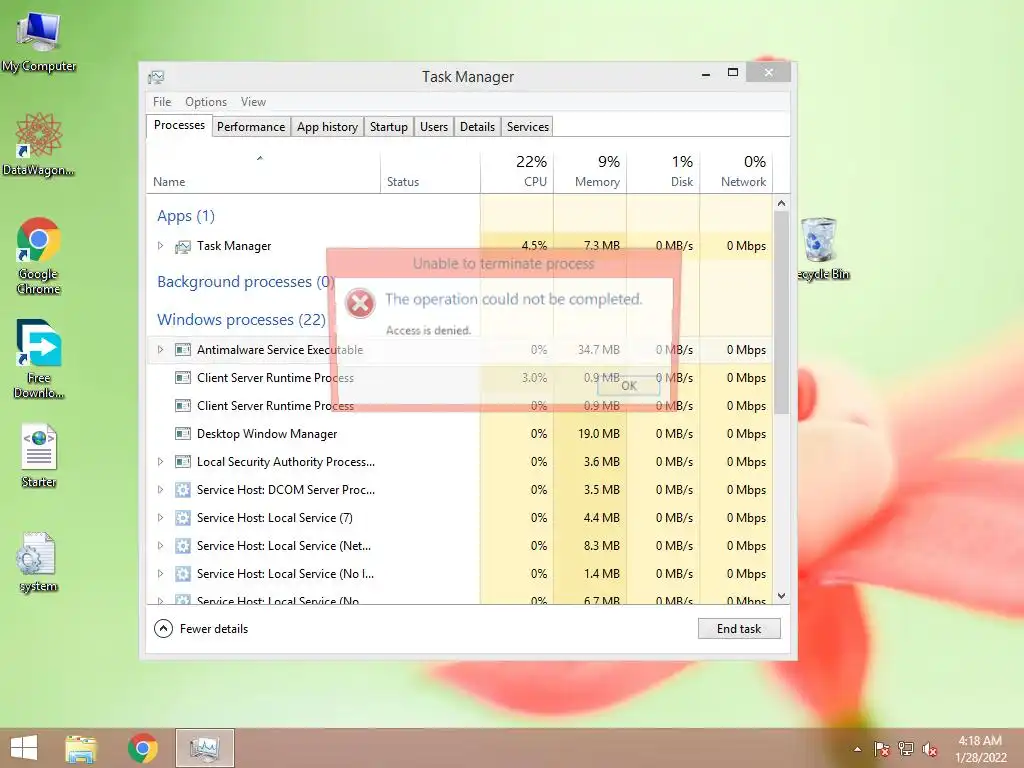
Task: Sort by Disk column header
Action: click(664, 172)
